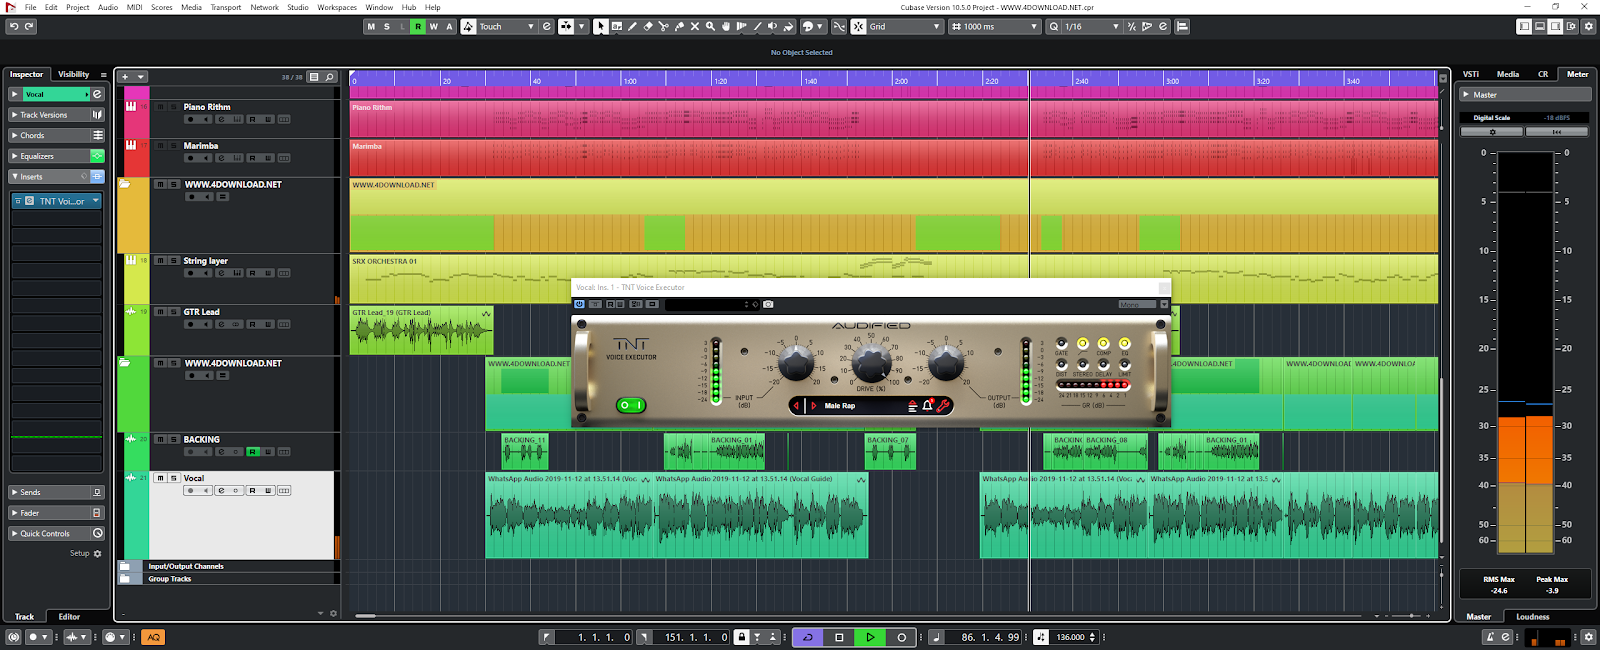Select previous TNT preset red arrow
1600x650 pixels.
click(797, 406)
